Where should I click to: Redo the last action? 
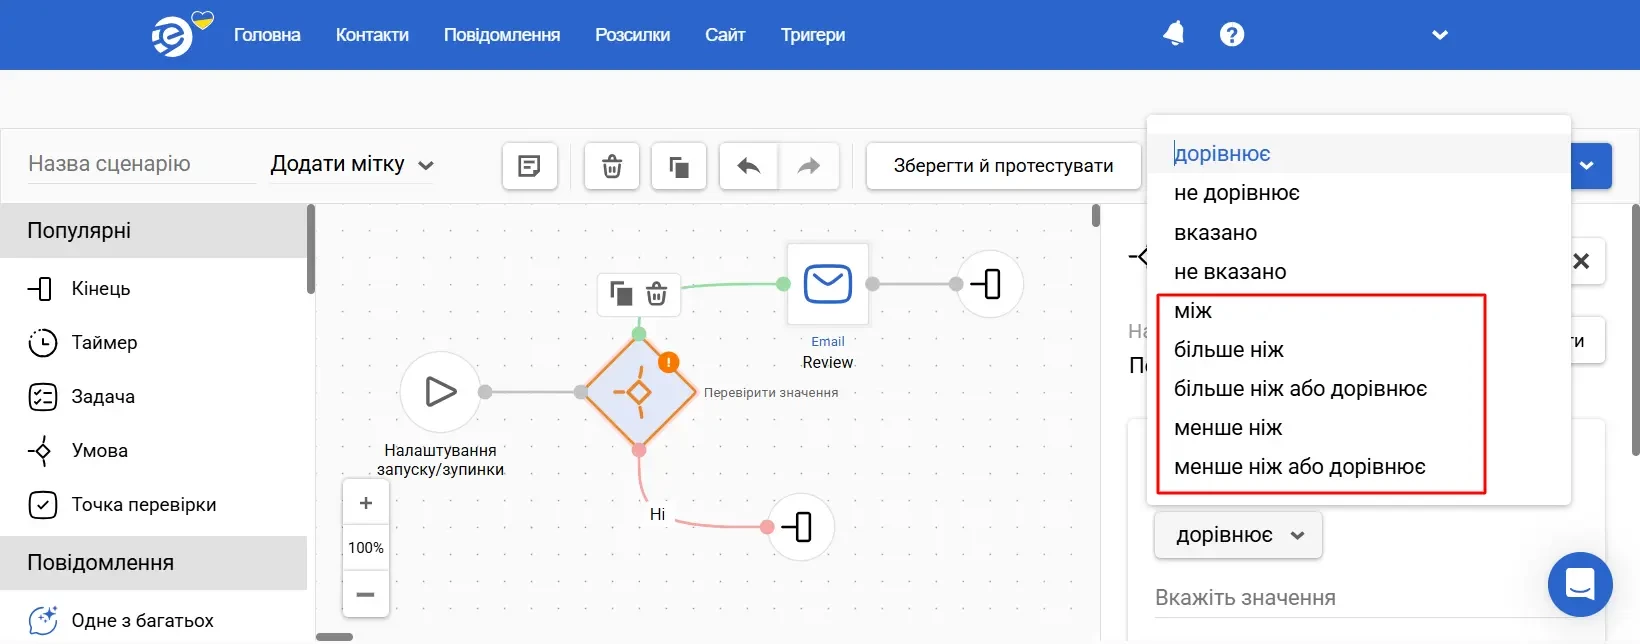click(809, 166)
